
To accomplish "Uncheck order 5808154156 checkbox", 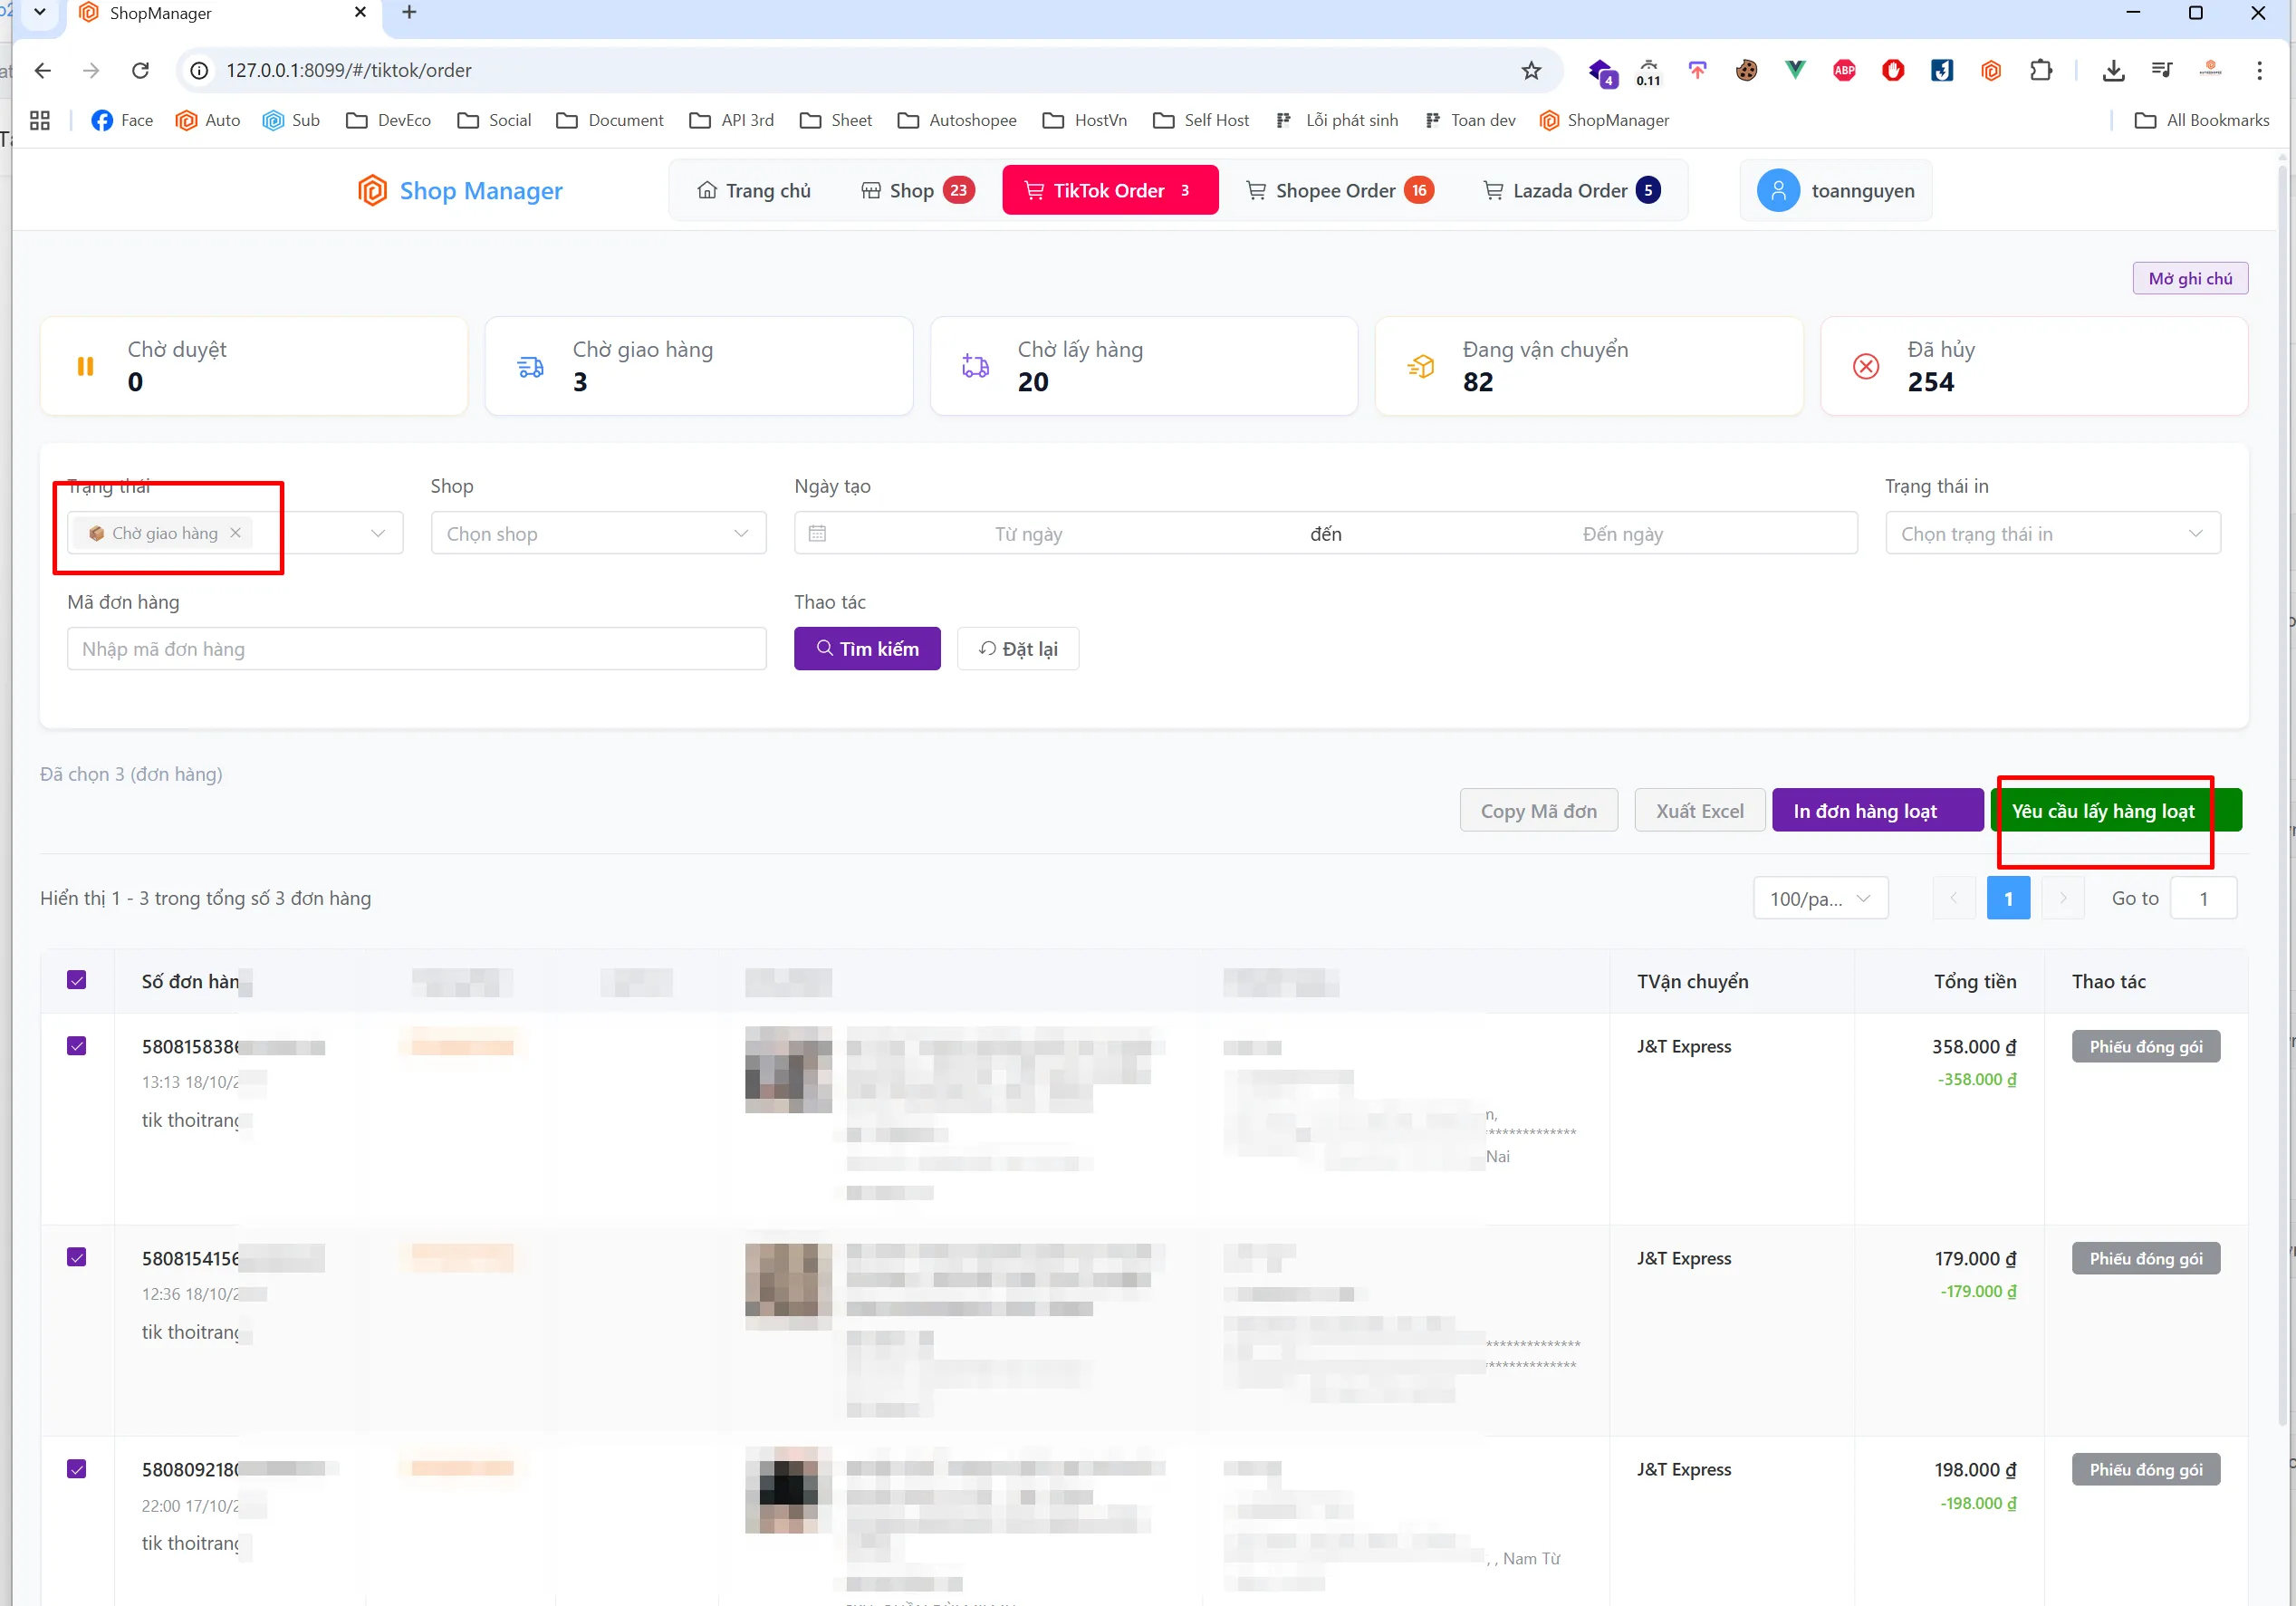I will click(77, 1257).
